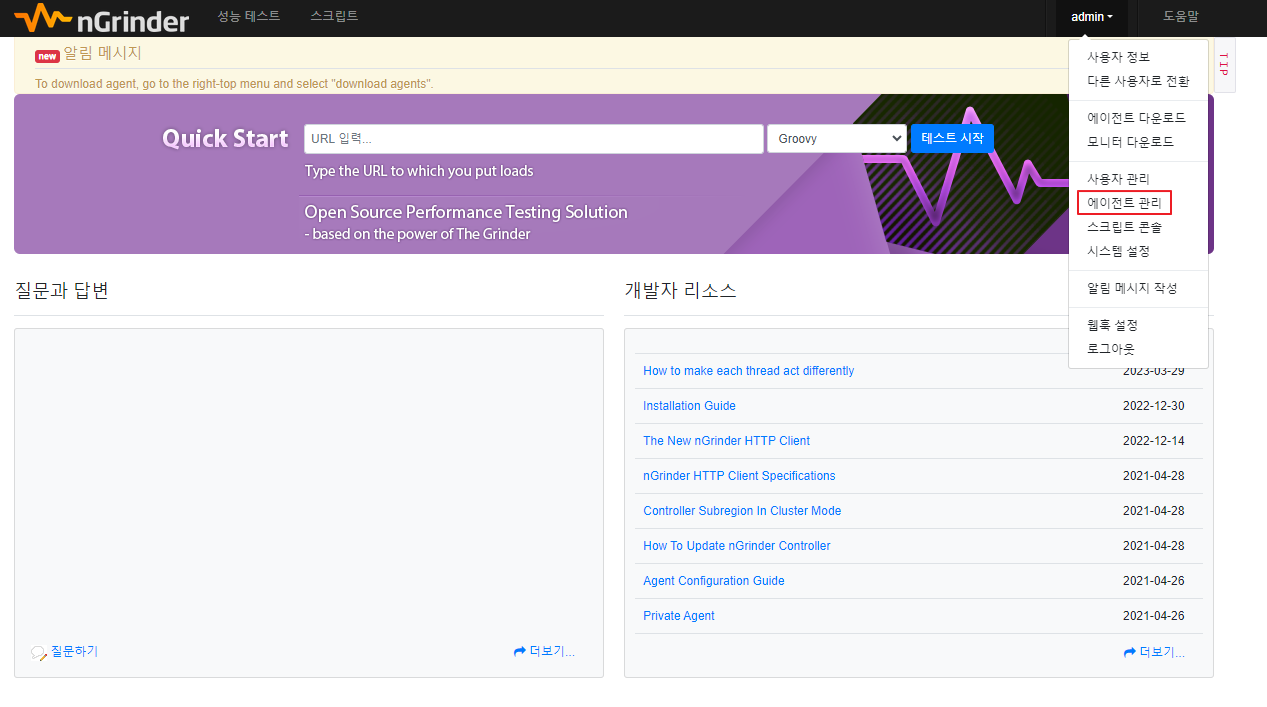1267x707 pixels.
Task: Open nGrinder HTTP Client Specifications link
Action: click(739, 476)
